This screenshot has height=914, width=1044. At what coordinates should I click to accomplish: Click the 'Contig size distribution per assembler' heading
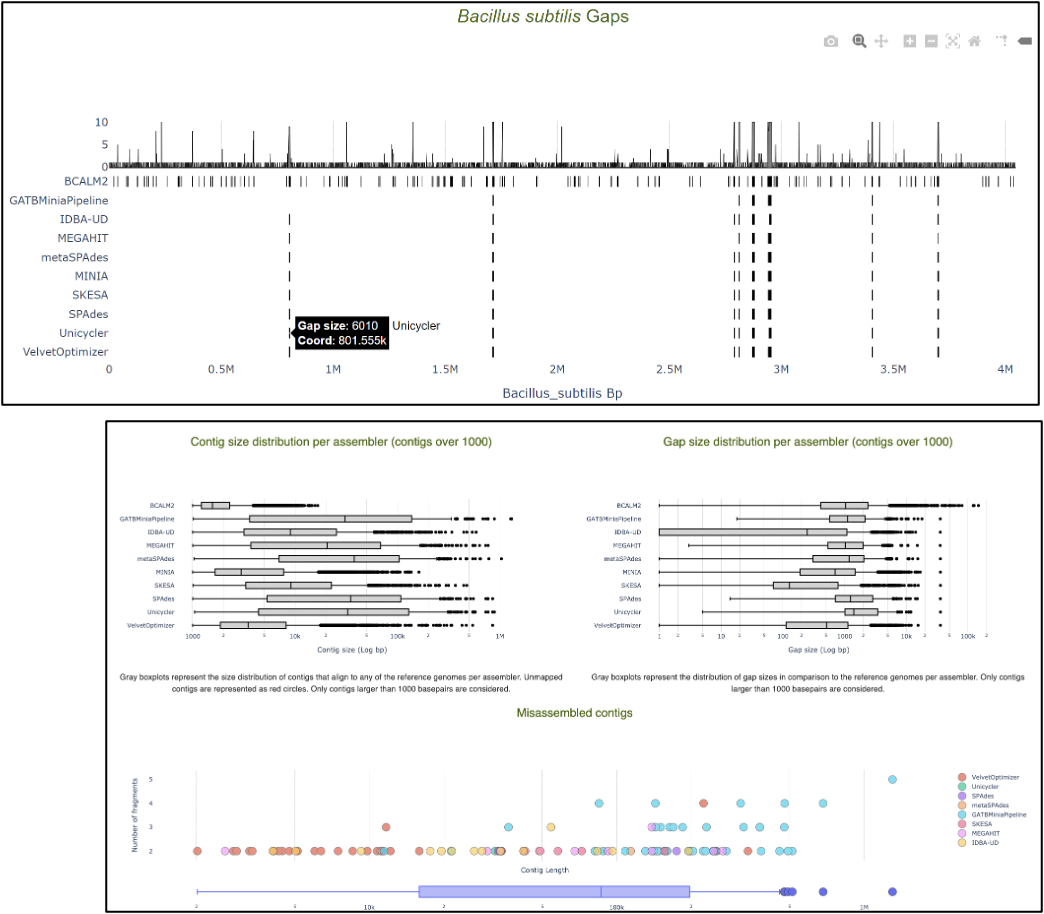(341, 441)
